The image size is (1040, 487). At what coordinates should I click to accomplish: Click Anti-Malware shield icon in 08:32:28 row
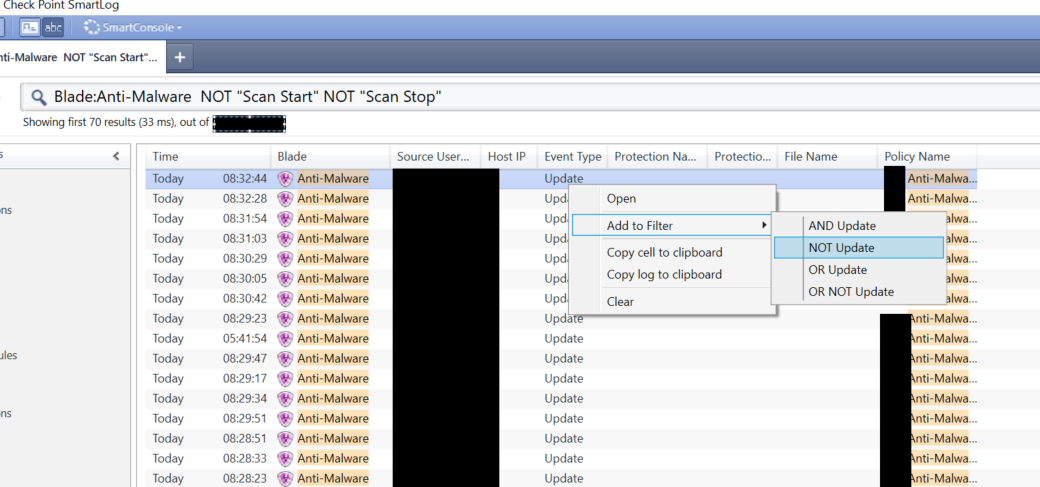pos(285,198)
